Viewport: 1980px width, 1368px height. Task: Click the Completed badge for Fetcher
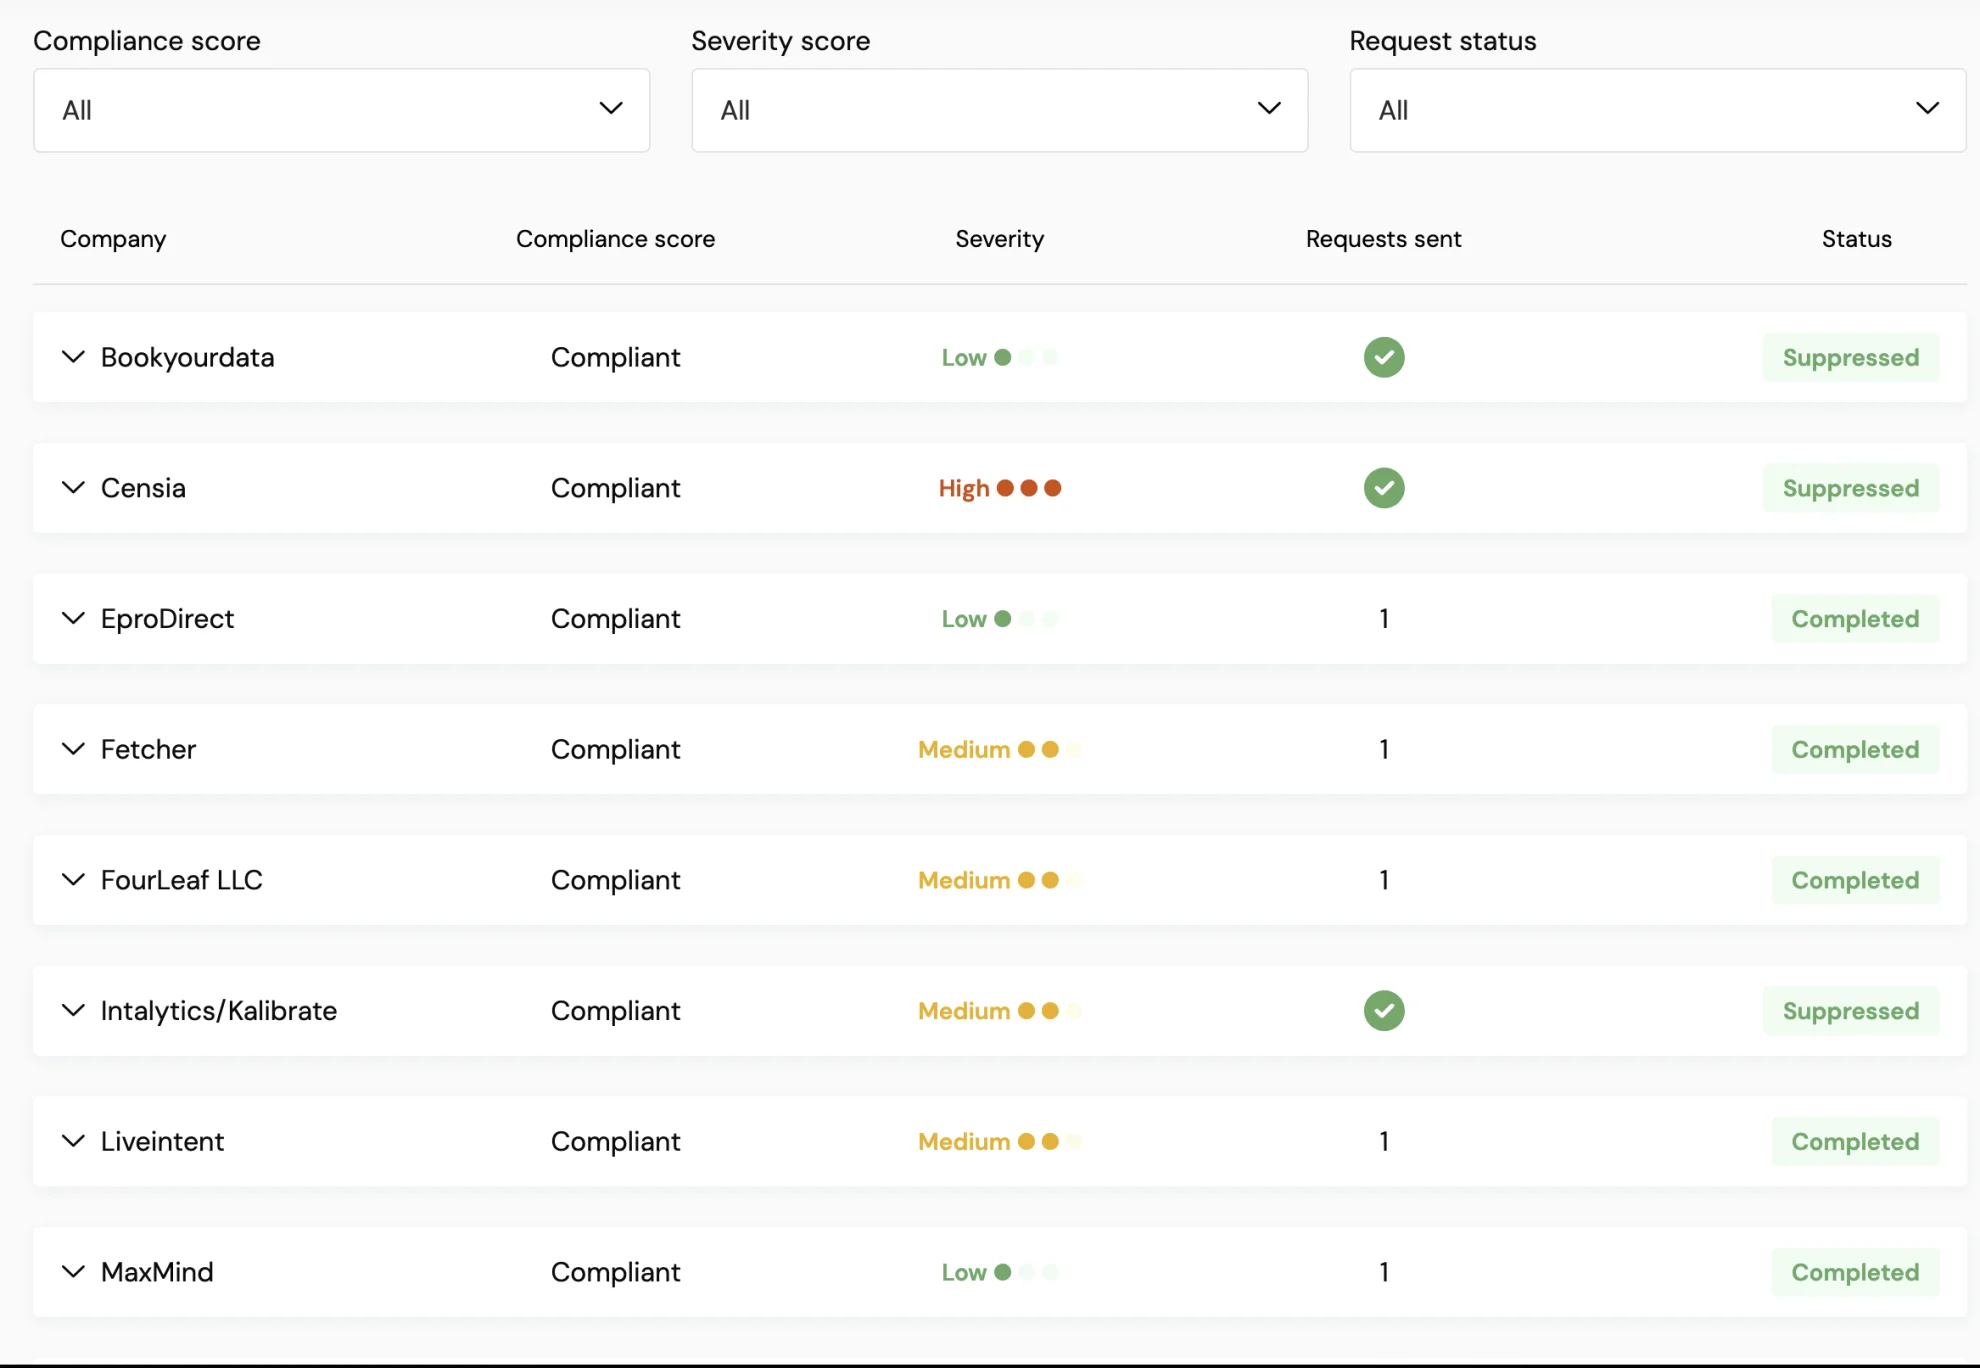coord(1855,749)
